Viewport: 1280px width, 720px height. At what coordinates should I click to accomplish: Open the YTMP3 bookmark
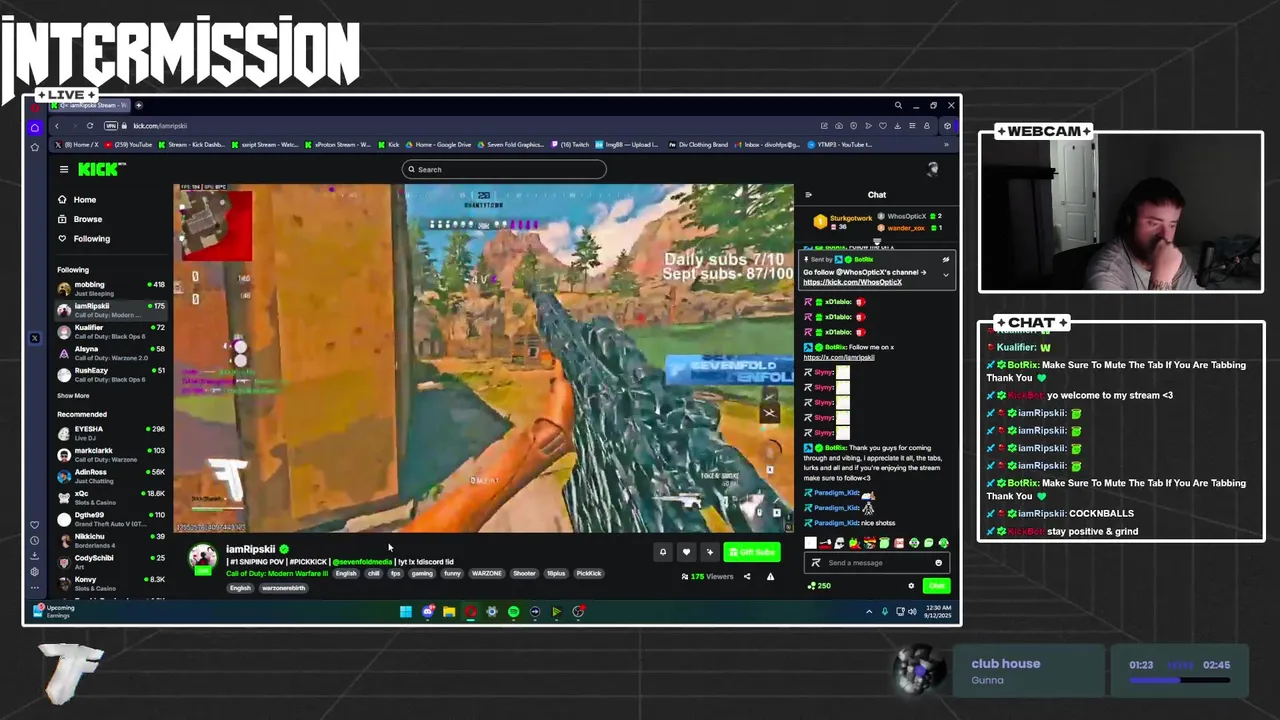click(x=840, y=144)
